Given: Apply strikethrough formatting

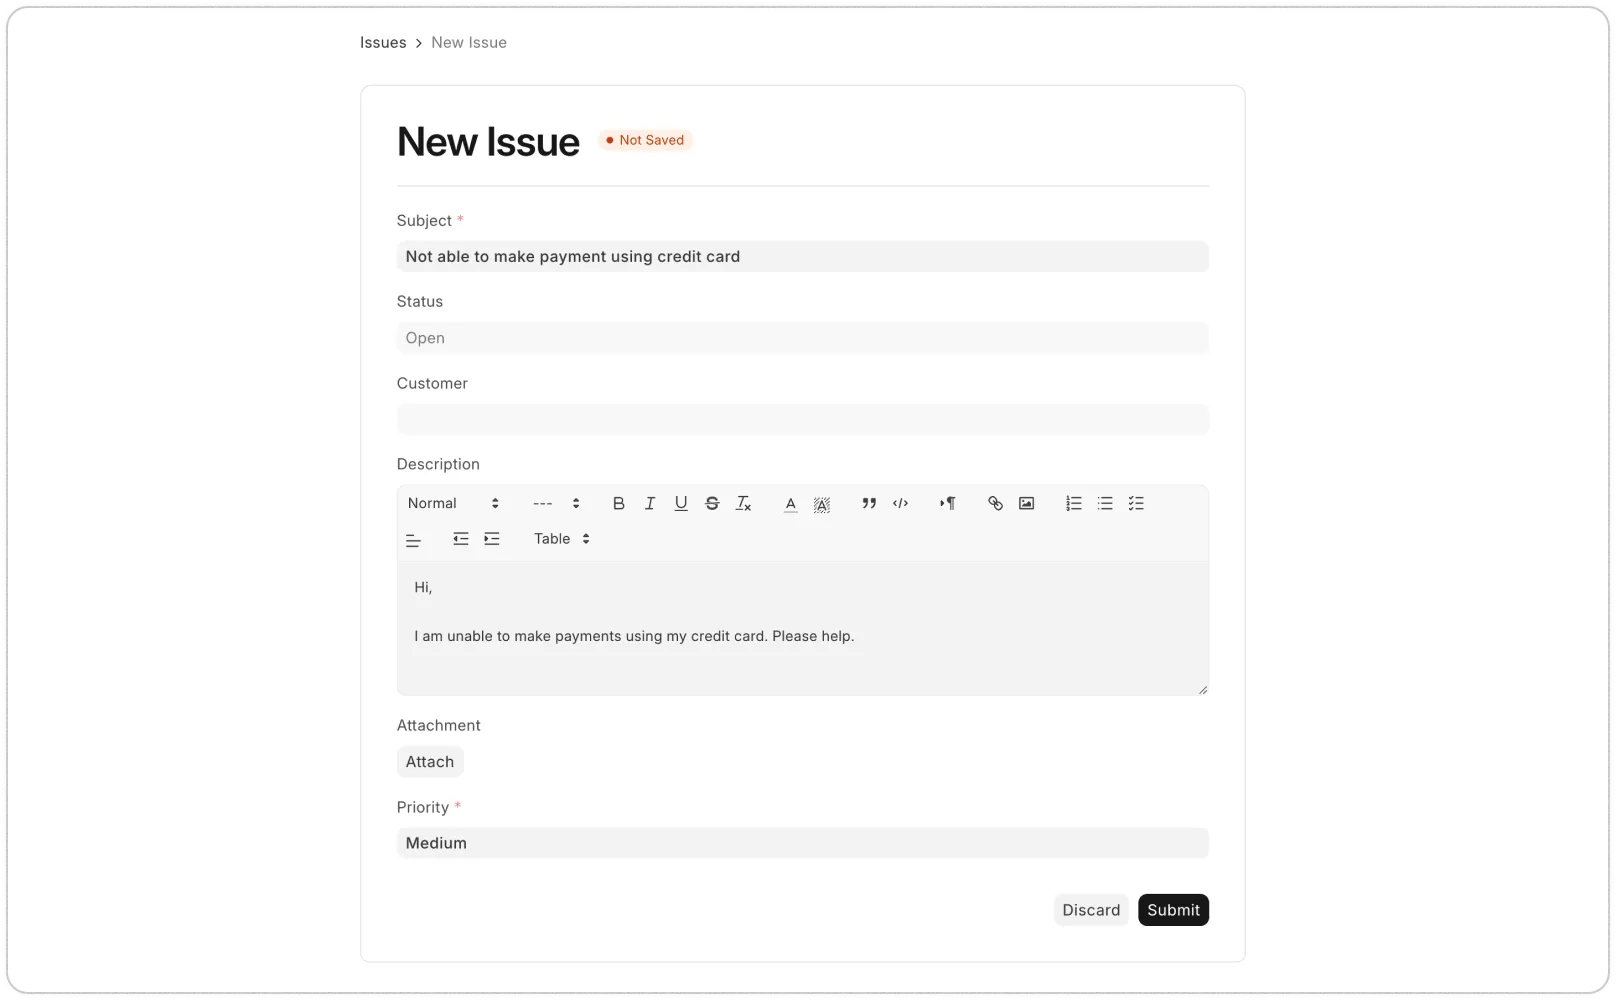Looking at the screenshot, I should [x=711, y=503].
